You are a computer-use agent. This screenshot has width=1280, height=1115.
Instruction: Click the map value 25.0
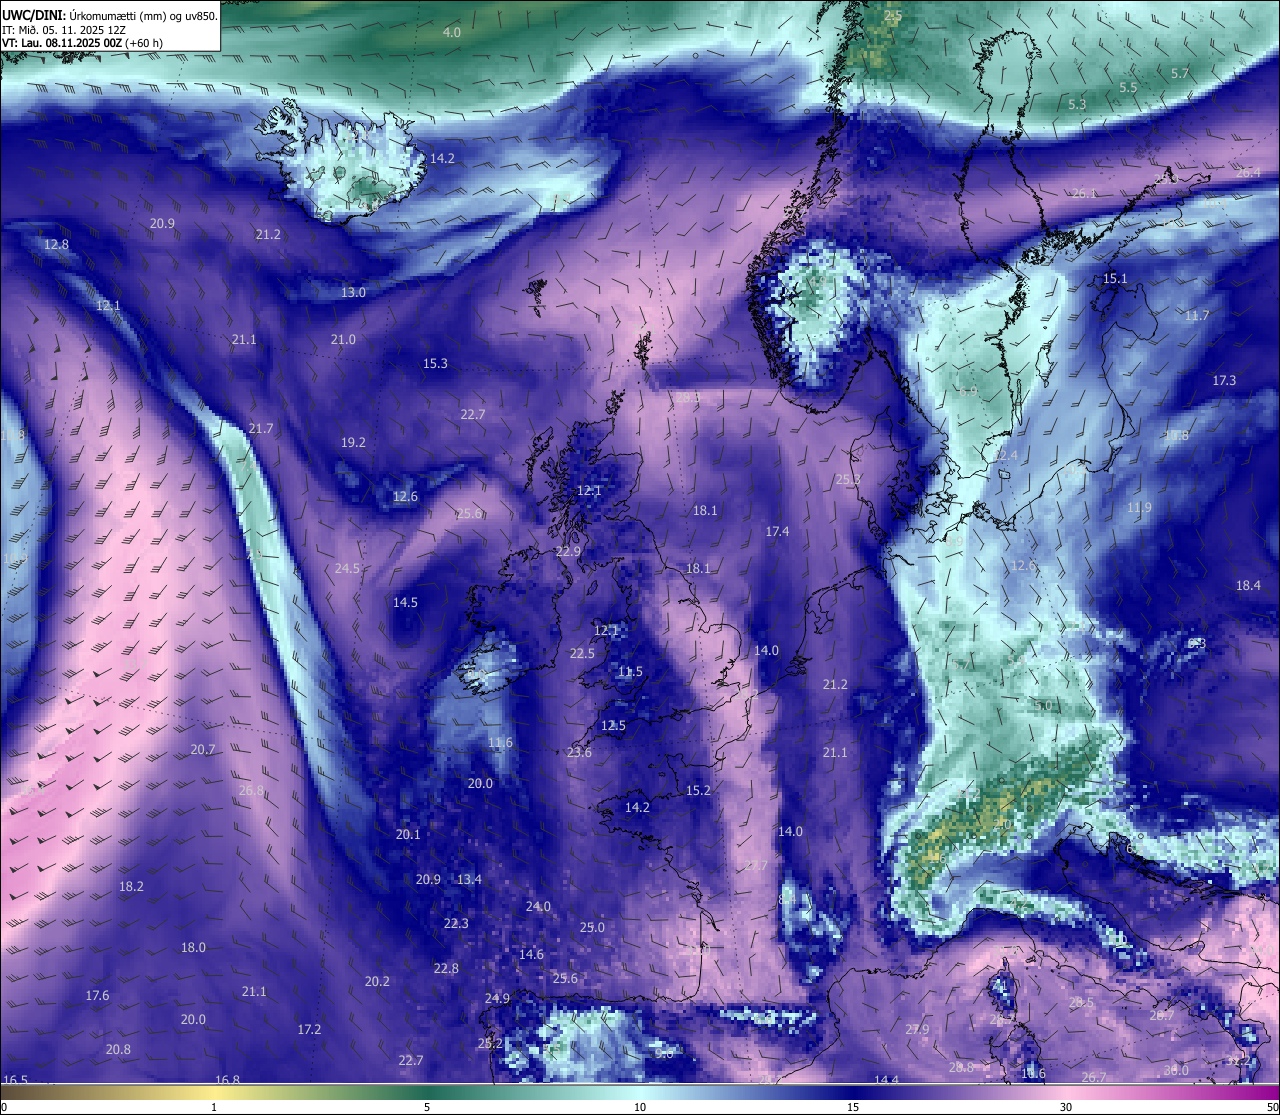pos(592,928)
